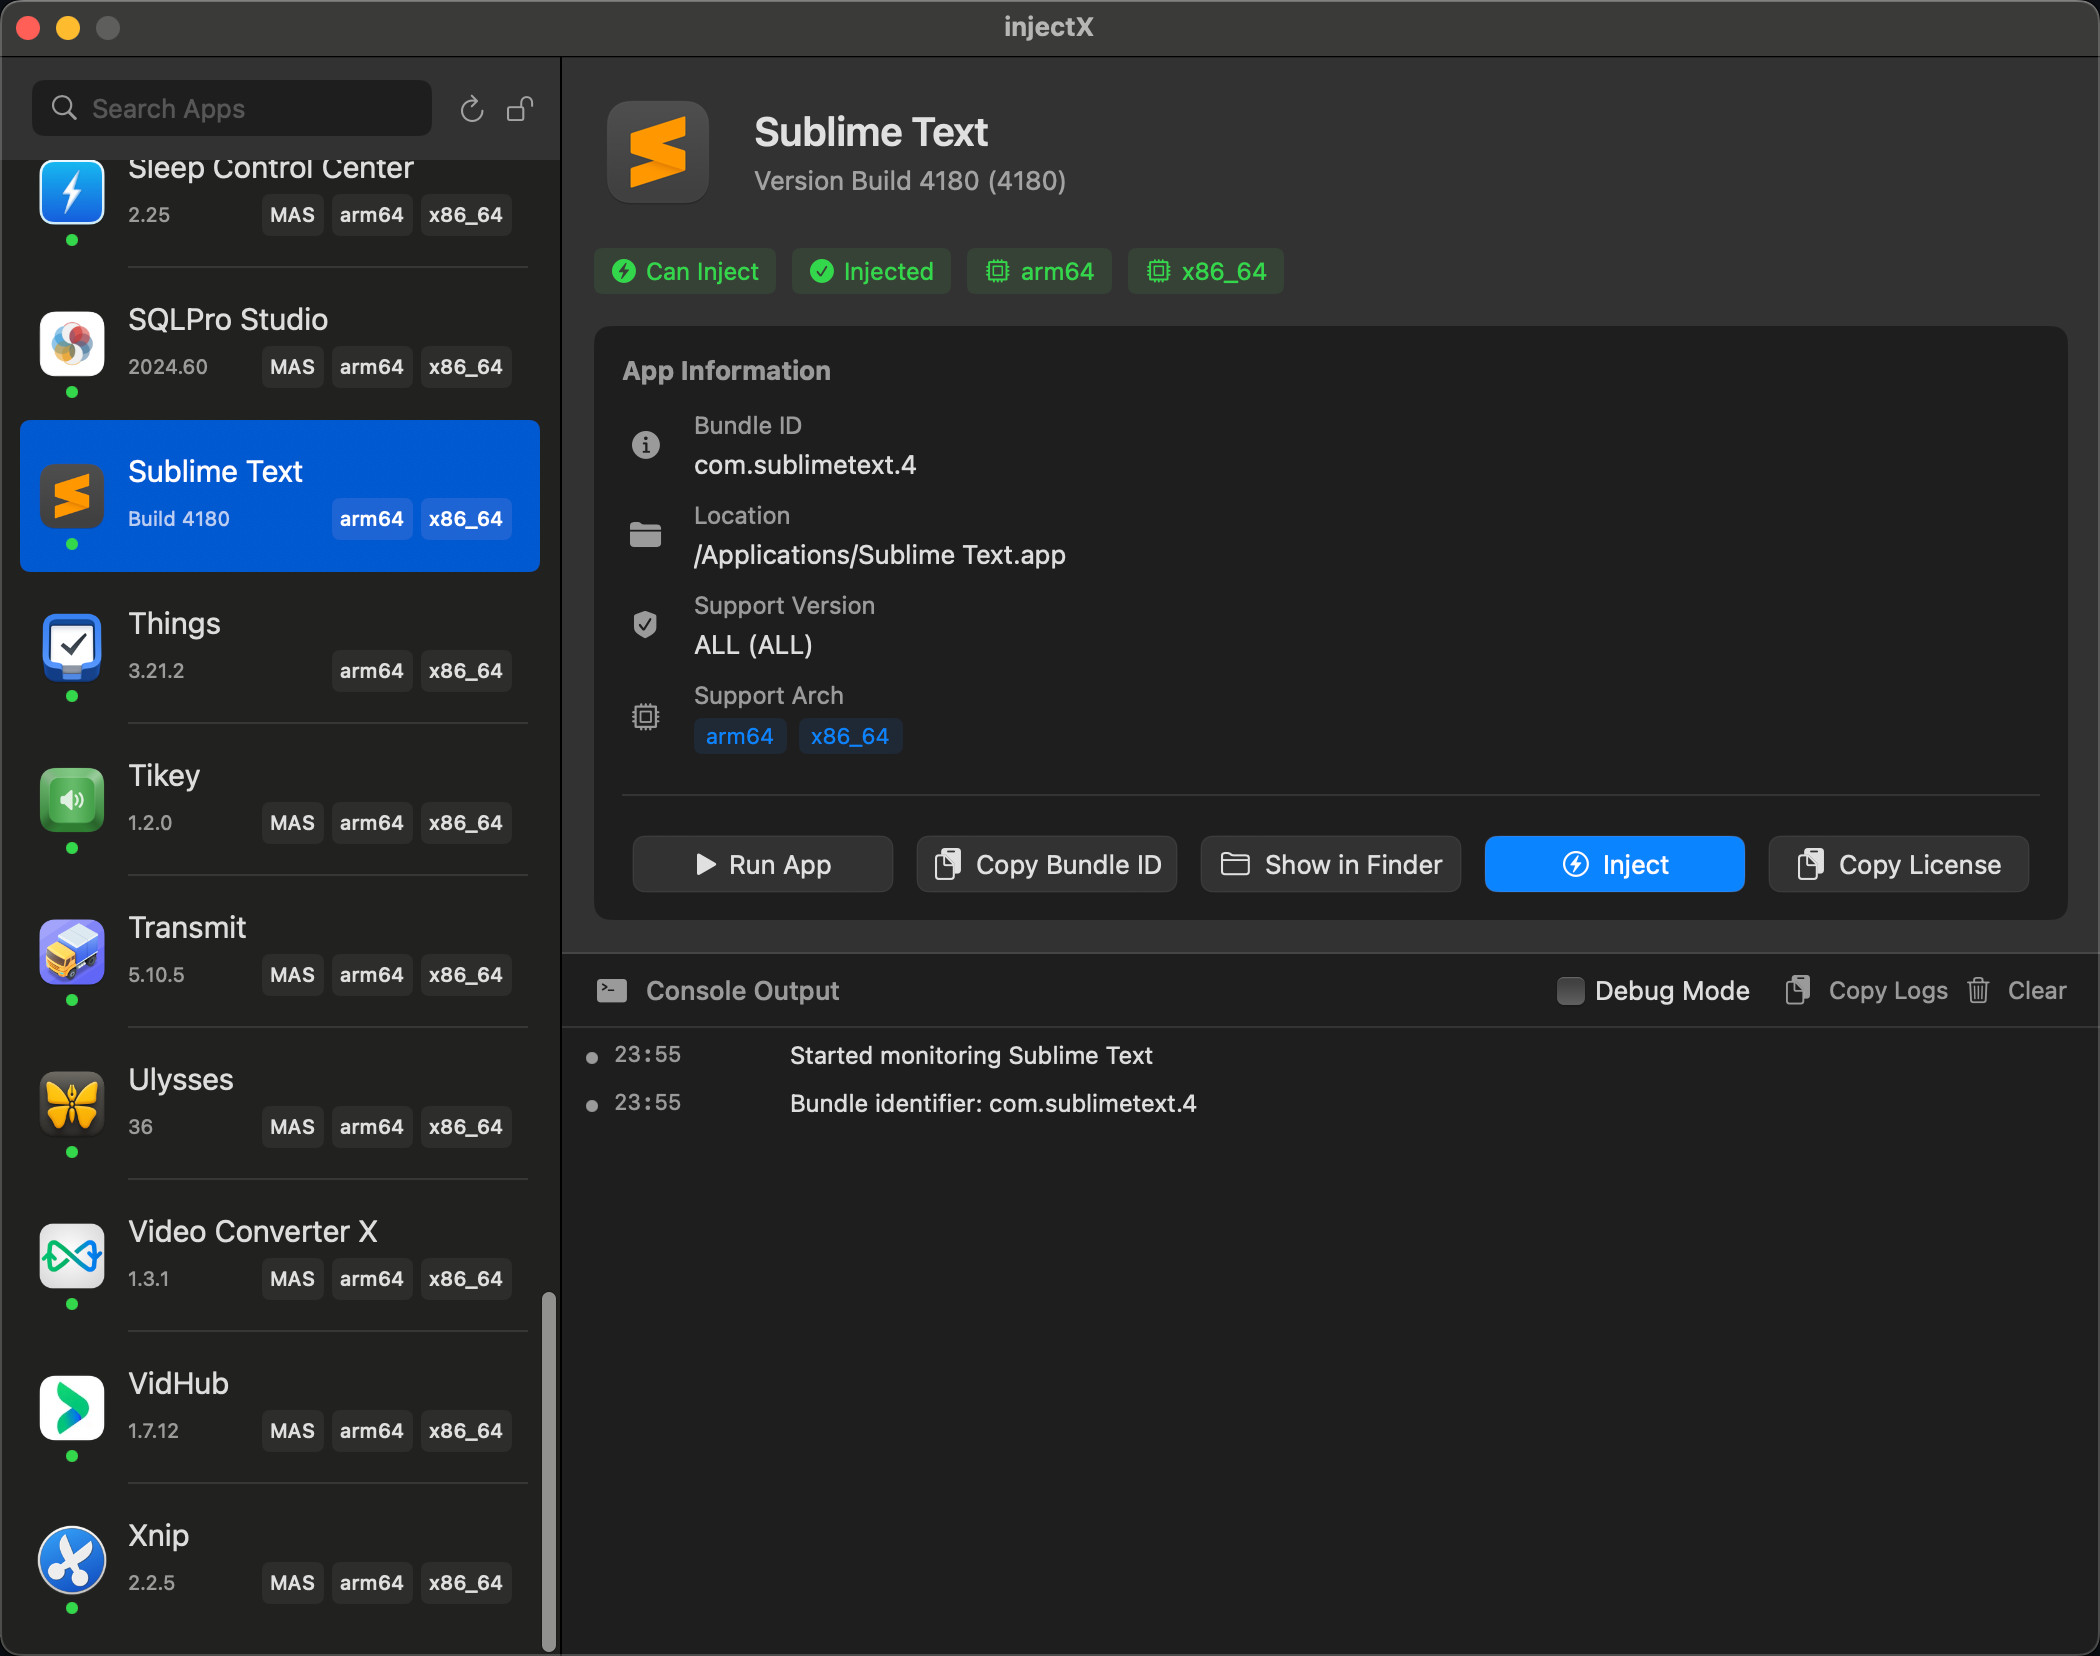Click the Injected status badge
2100x1656 pixels.
871,271
